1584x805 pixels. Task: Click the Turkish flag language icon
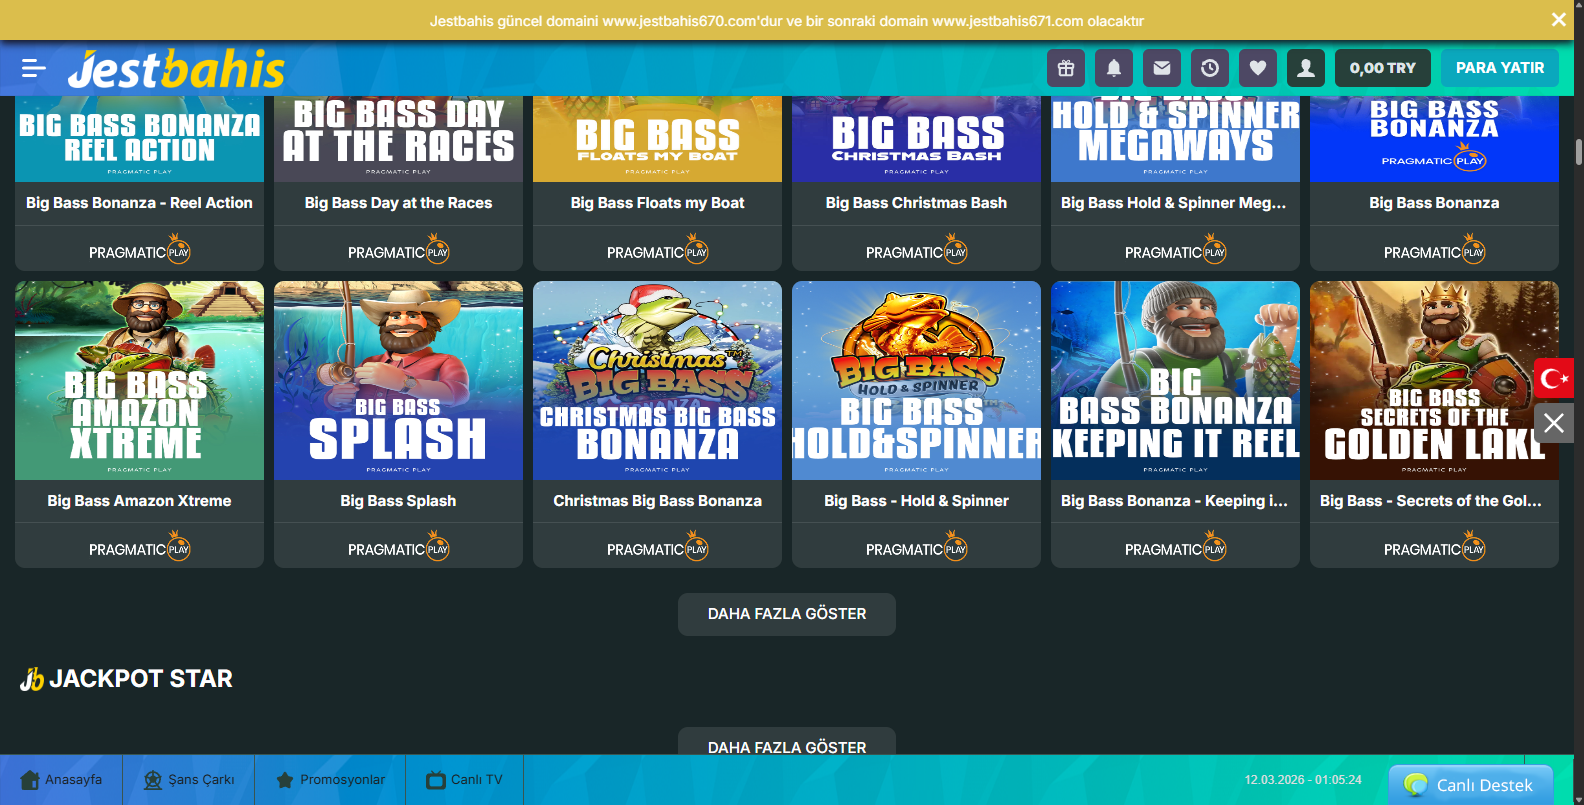click(x=1554, y=378)
